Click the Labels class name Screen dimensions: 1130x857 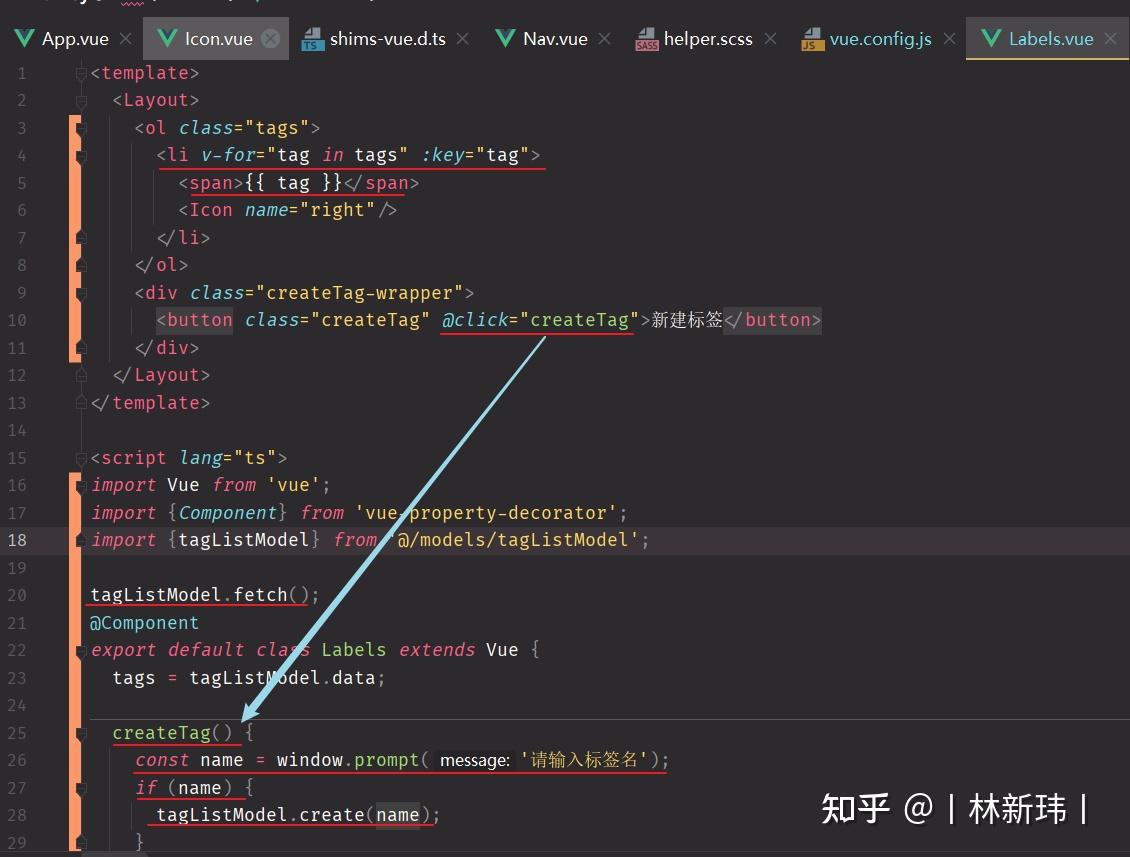pyautogui.click(x=354, y=650)
